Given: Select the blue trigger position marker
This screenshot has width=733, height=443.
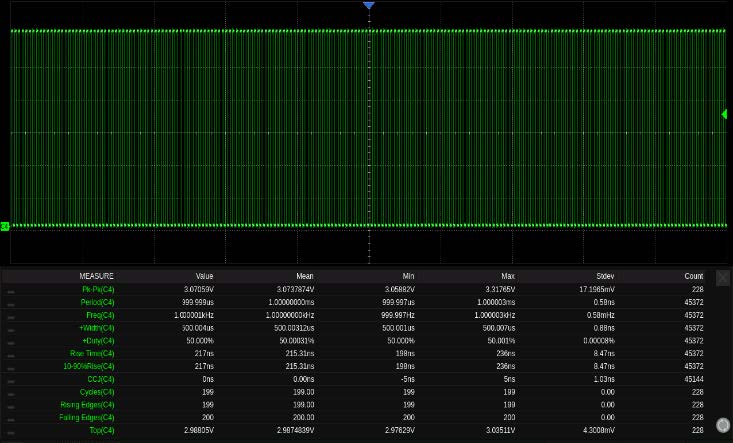Looking at the screenshot, I should tap(368, 6).
